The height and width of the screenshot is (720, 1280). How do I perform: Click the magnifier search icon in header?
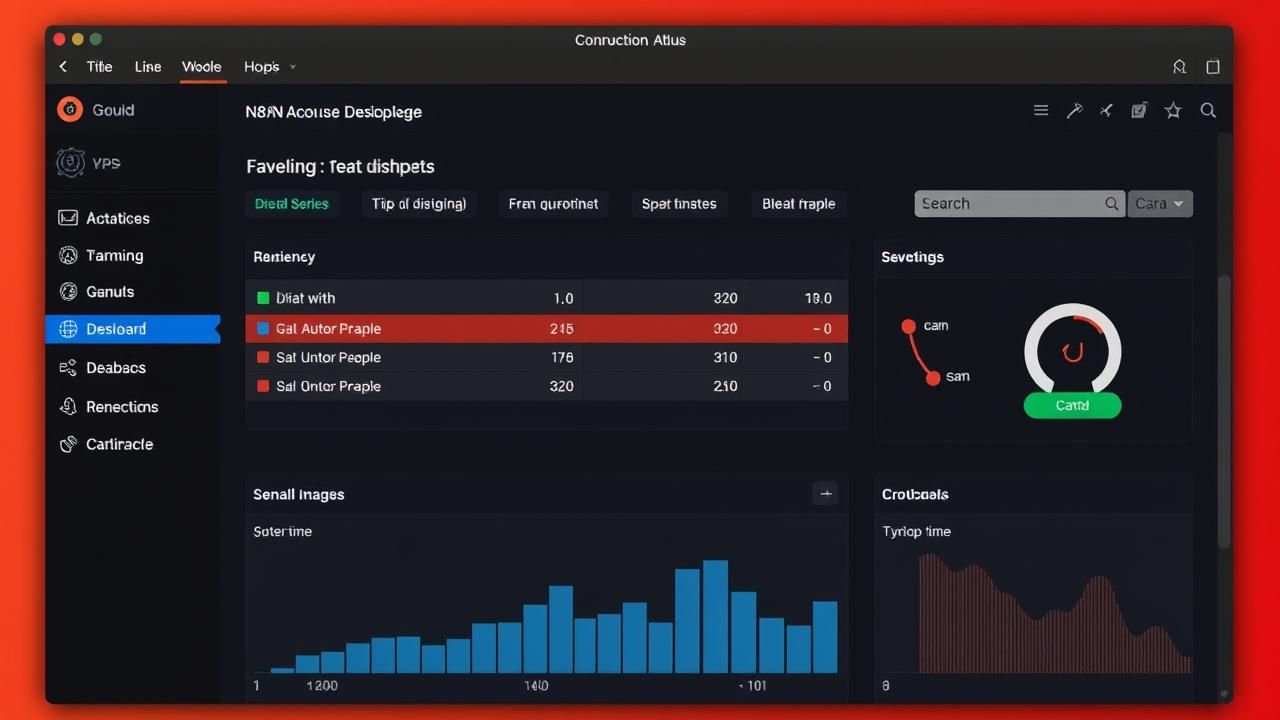(x=1208, y=111)
